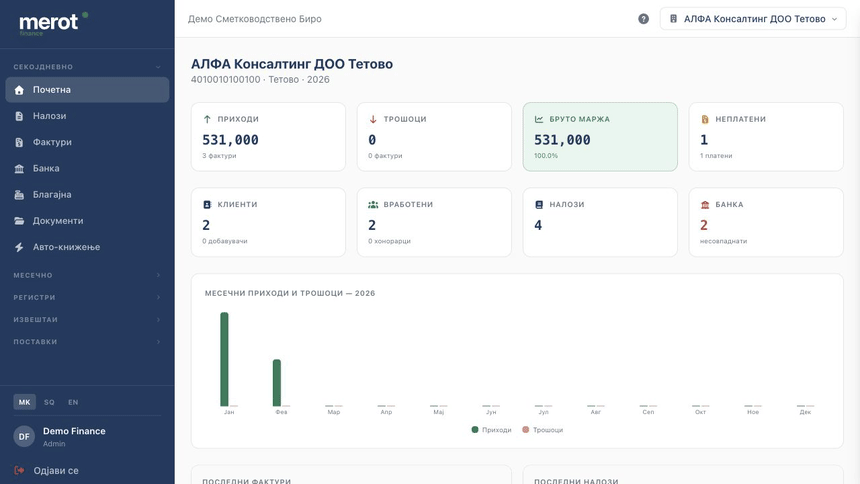Open Благајна in sidebar
Viewport: 860px width, 484px height.
click(x=87, y=195)
